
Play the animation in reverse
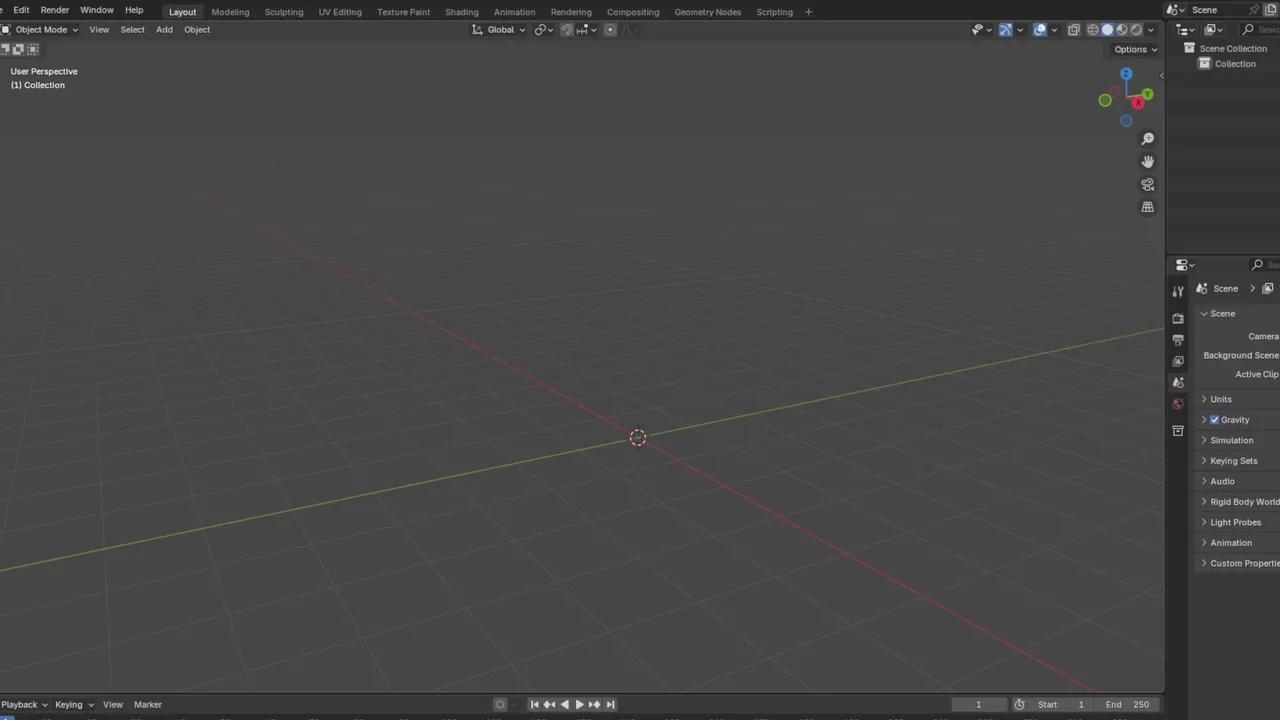(x=565, y=705)
